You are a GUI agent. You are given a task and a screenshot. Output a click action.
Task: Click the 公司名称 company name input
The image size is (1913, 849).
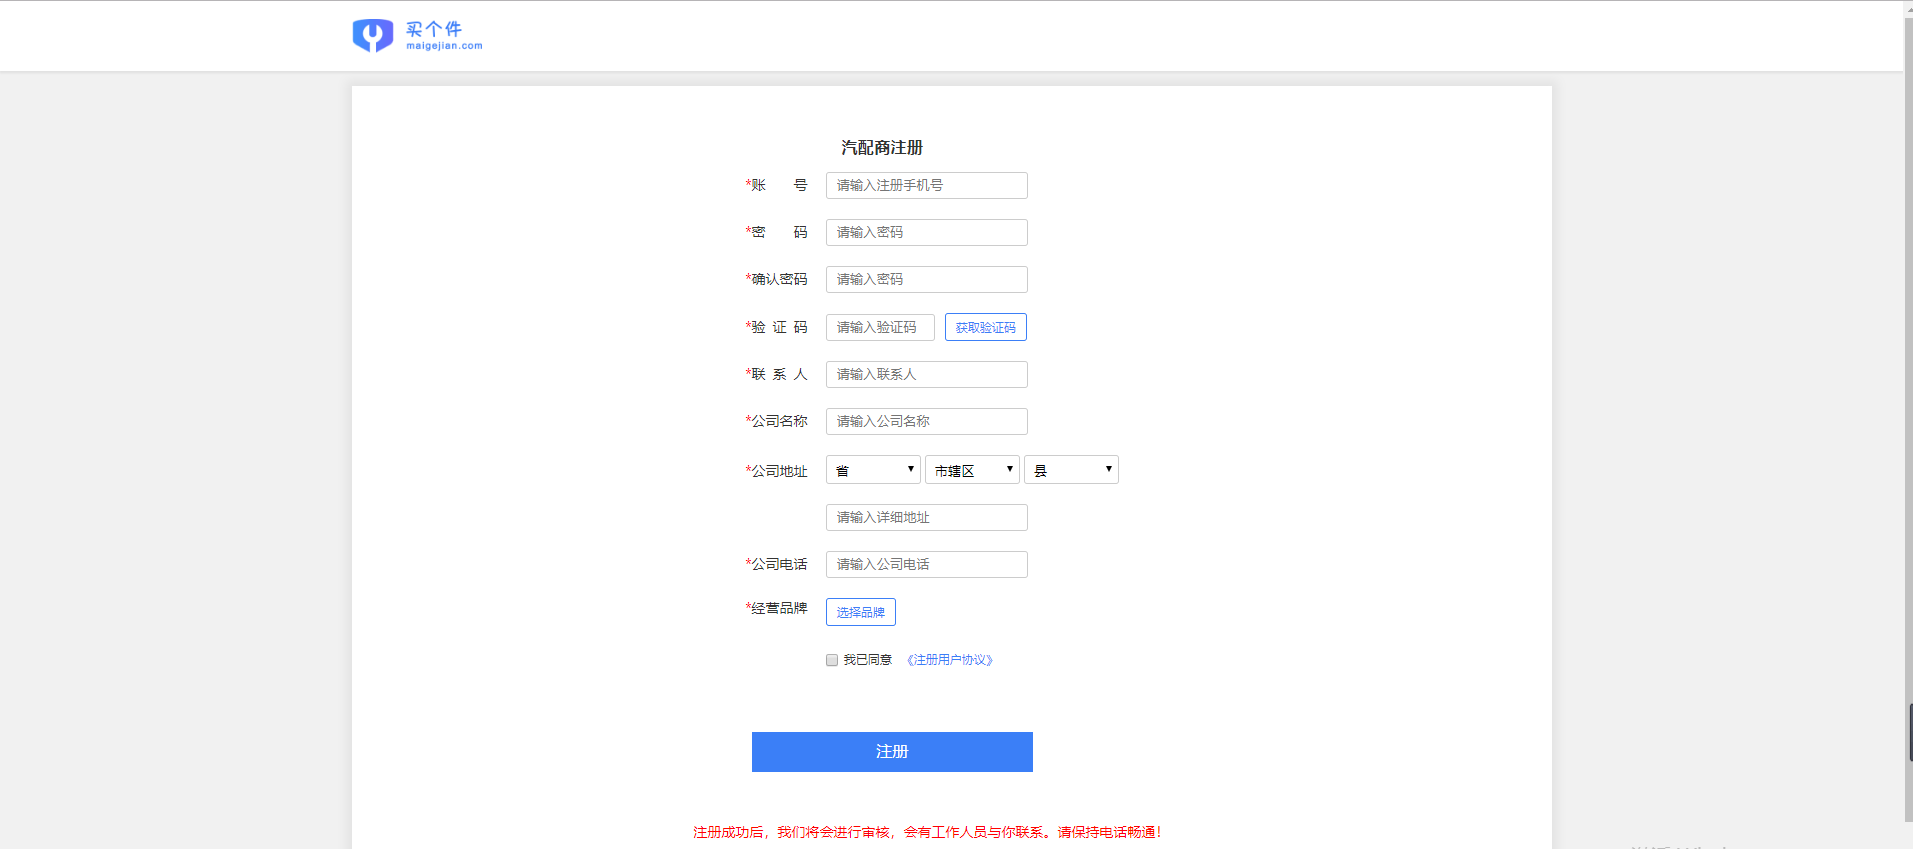926,422
